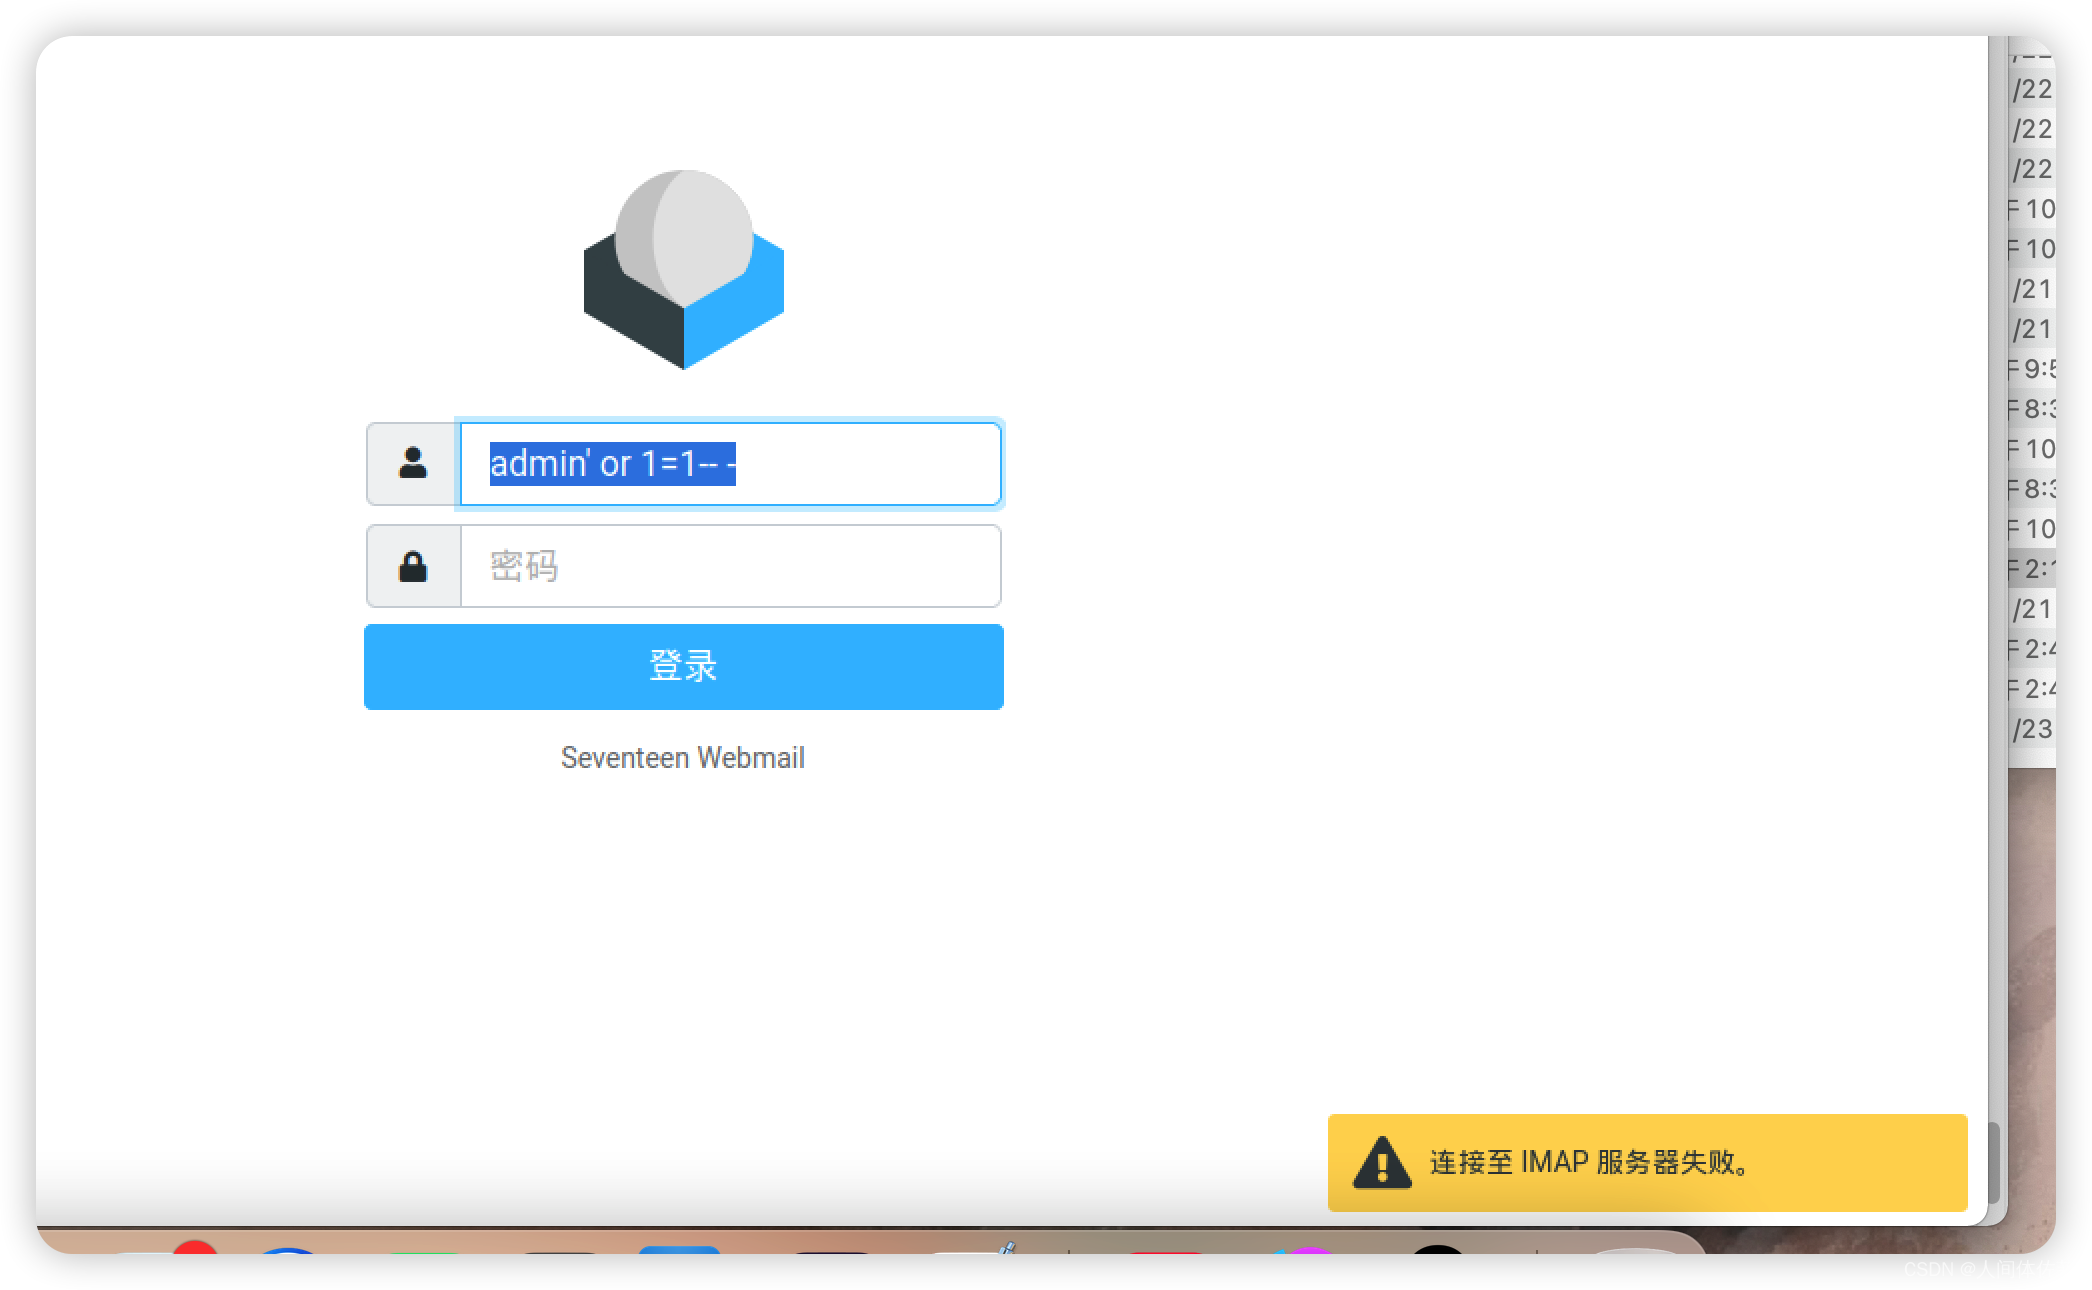The height and width of the screenshot is (1290, 2092).
Task: Click the highlighted selected text in username box
Action: (612, 464)
